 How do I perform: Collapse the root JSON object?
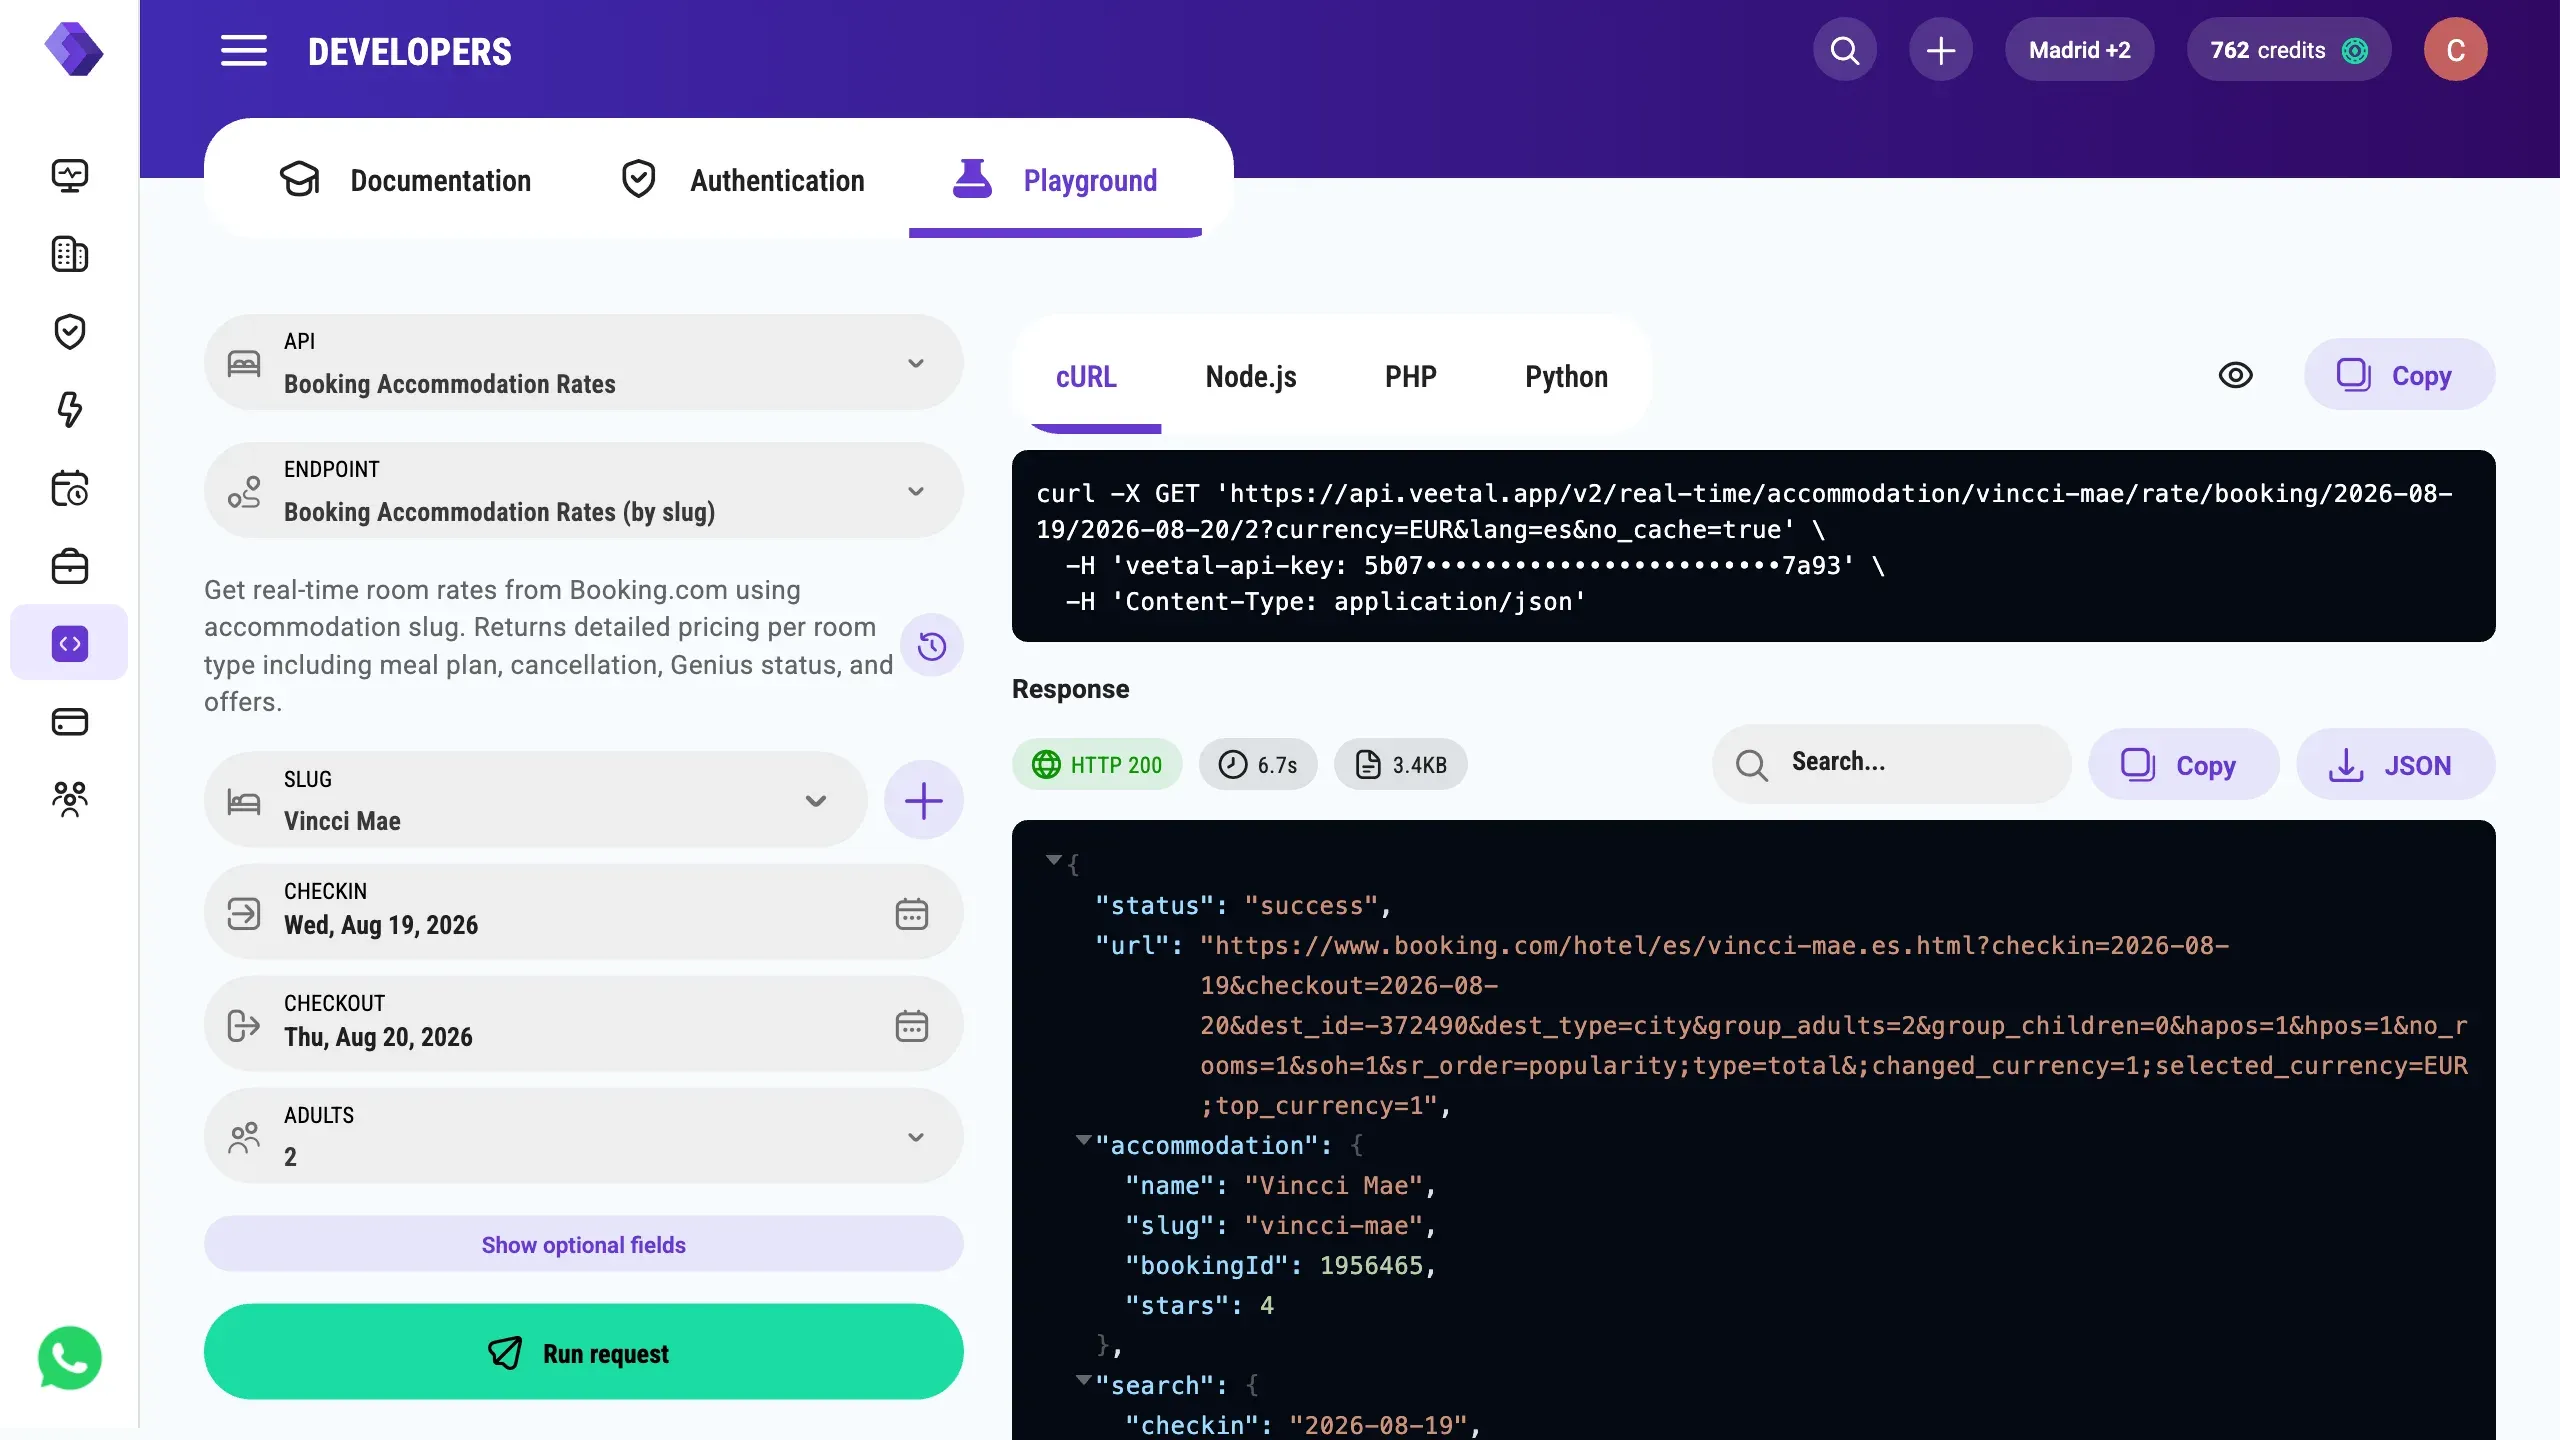tap(1053, 860)
